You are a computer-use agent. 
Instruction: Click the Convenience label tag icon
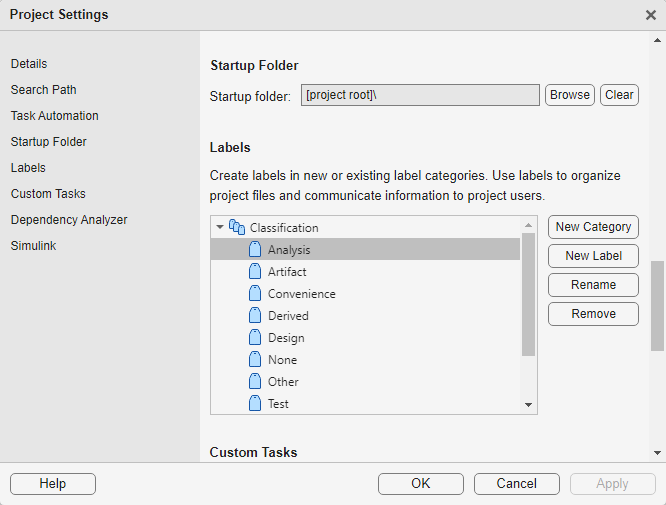click(254, 294)
